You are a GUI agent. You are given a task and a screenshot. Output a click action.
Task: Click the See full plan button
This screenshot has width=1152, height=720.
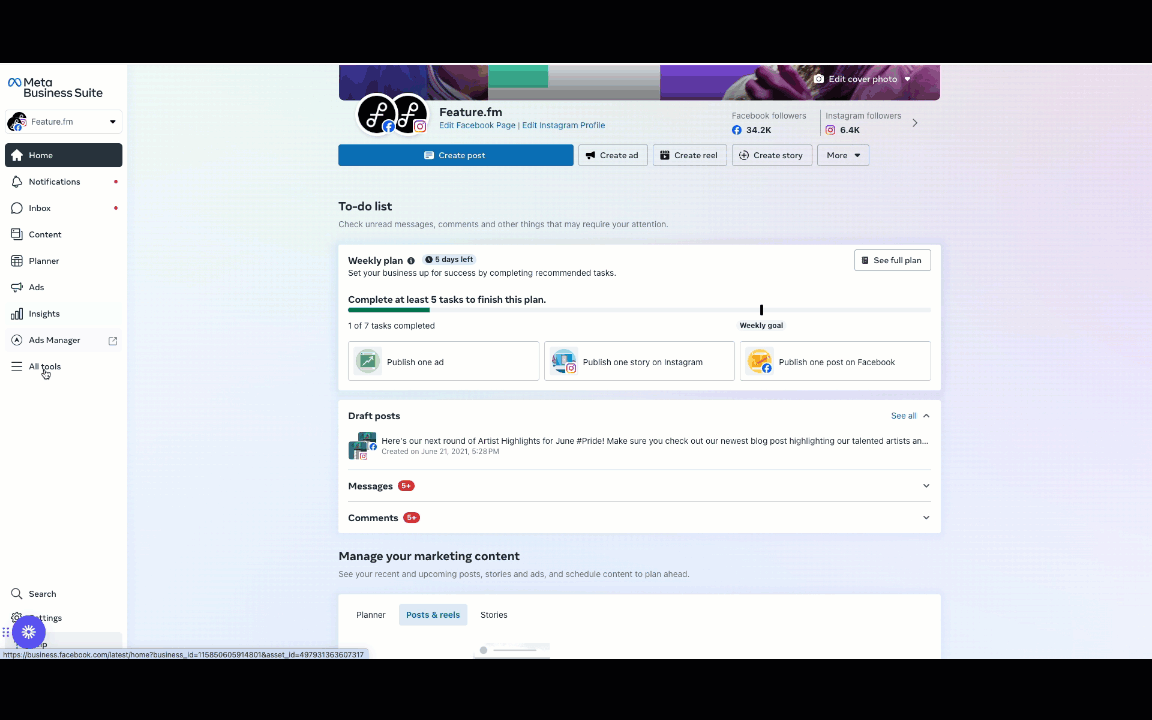[x=892, y=260]
